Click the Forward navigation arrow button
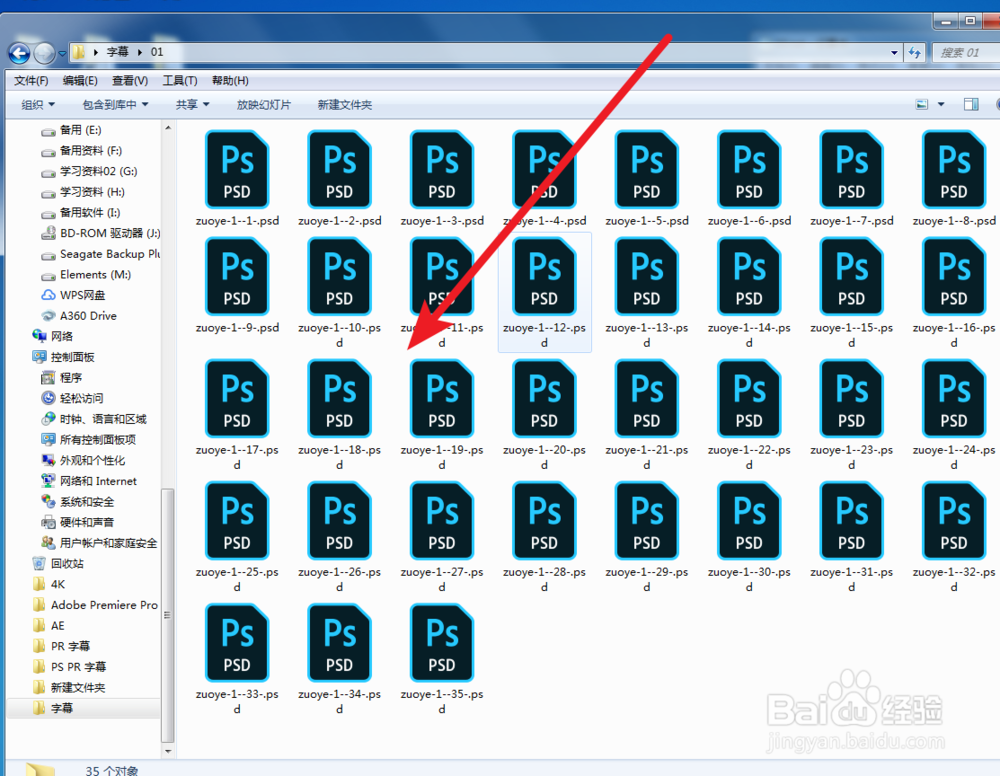This screenshot has width=1000, height=776. pos(44,53)
